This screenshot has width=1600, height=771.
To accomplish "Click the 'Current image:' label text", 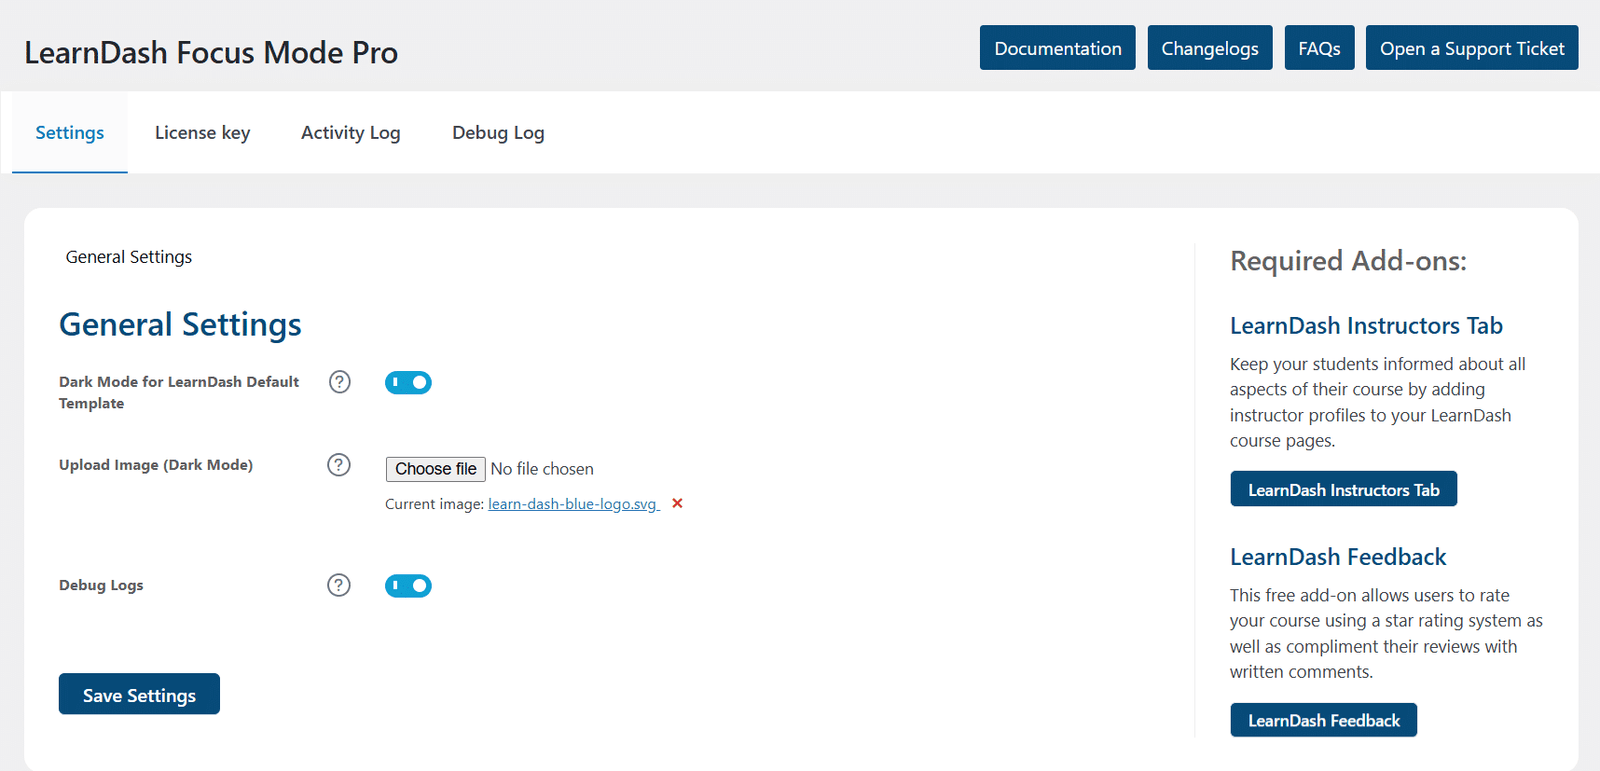I will (434, 504).
